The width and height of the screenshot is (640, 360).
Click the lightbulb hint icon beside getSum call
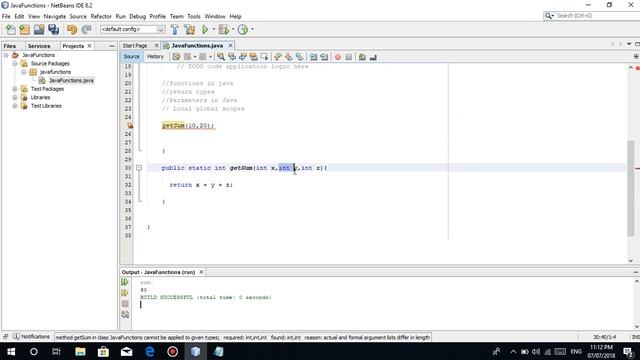130,126
